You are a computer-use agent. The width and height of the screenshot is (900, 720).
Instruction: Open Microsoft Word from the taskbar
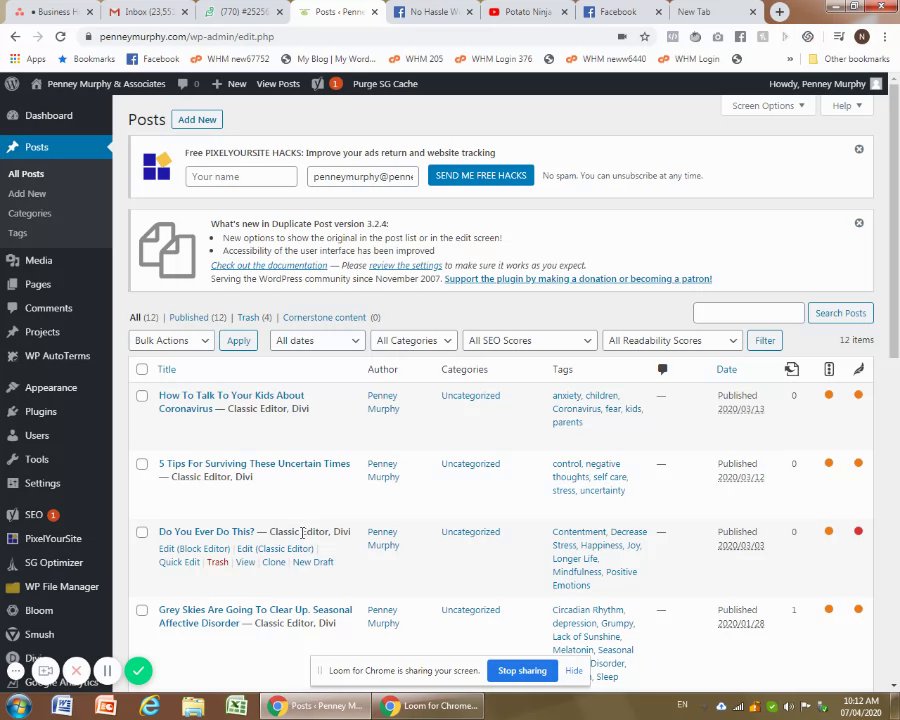(x=61, y=705)
